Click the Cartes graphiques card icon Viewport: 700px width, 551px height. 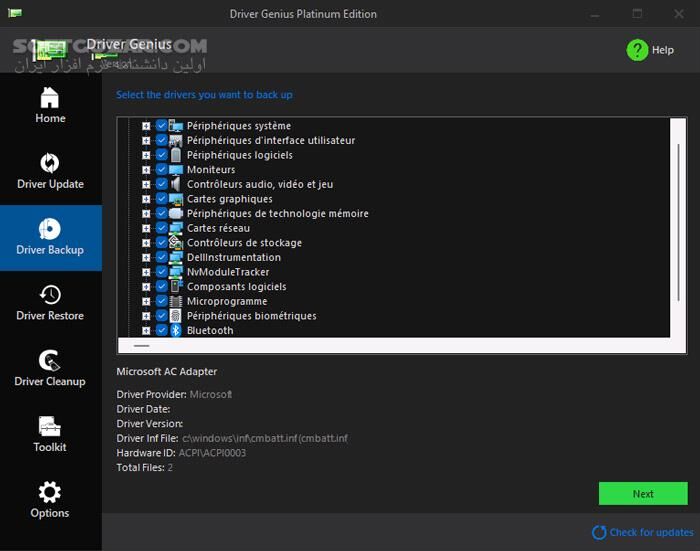[175, 199]
